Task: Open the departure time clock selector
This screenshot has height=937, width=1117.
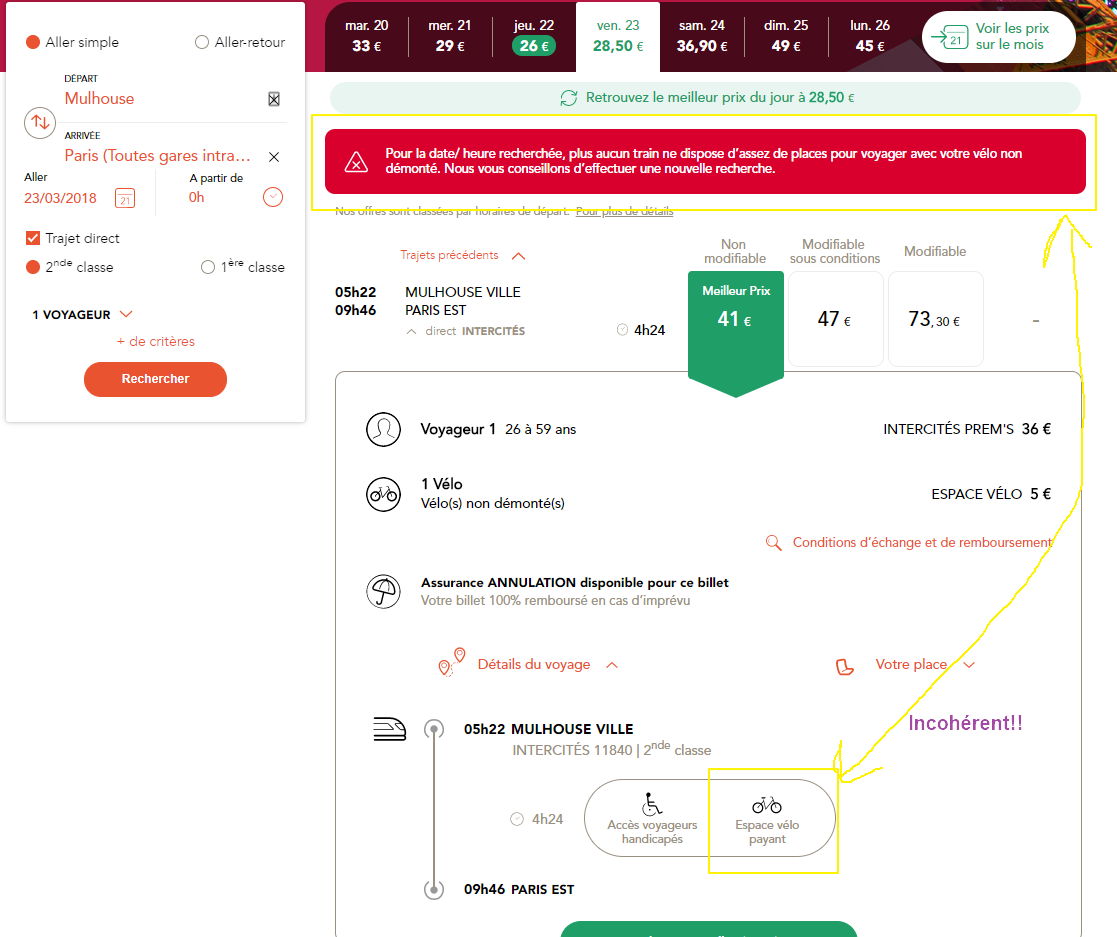Action: (273, 197)
